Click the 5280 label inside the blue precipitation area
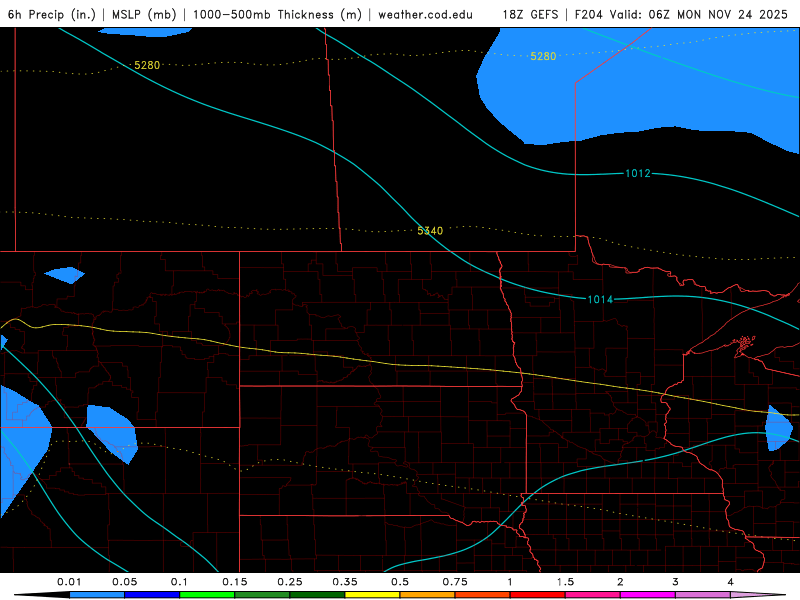 pos(543,56)
